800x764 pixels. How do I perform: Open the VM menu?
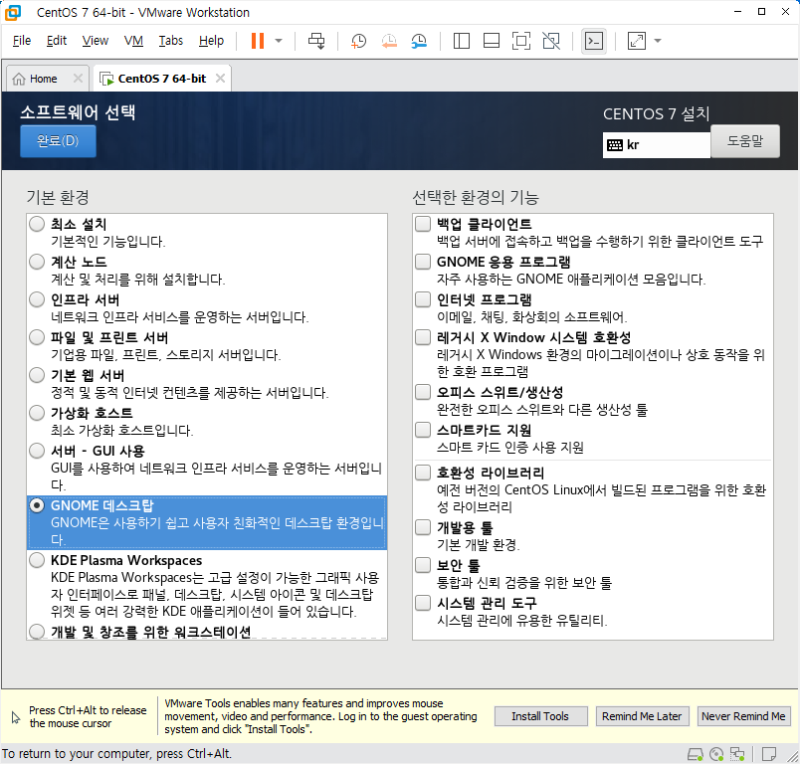[x=135, y=41]
